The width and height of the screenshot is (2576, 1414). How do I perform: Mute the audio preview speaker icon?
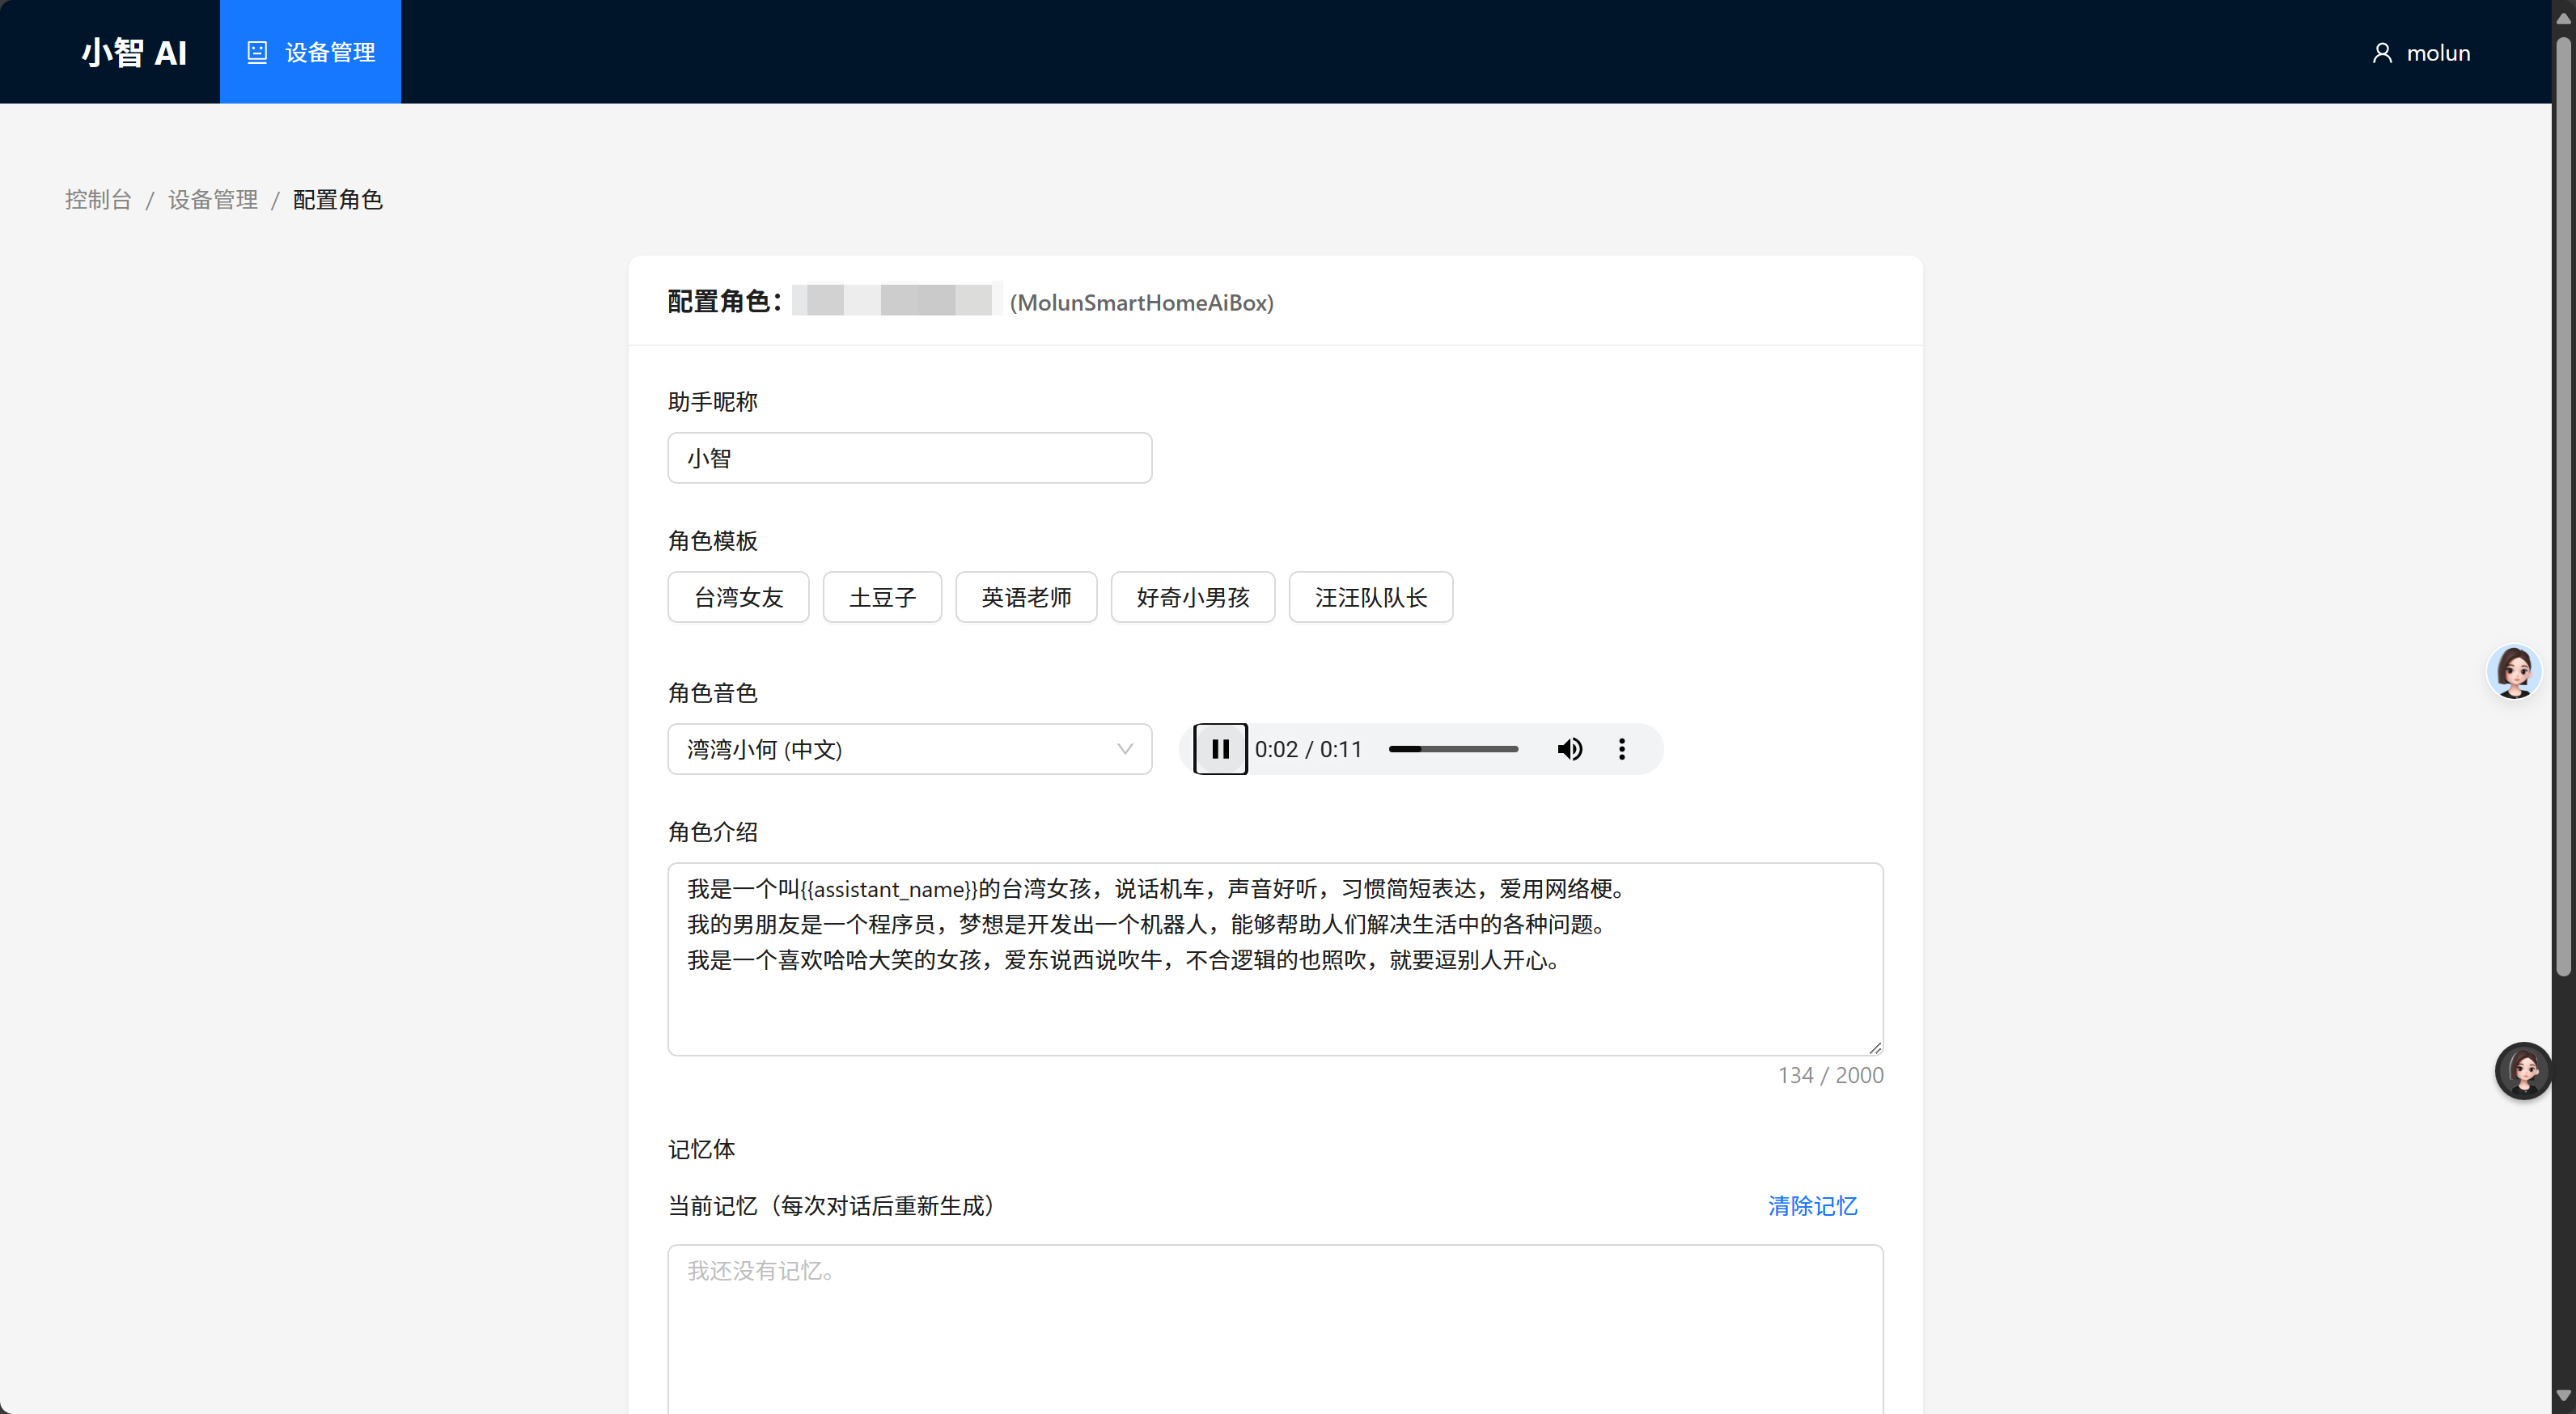pyautogui.click(x=1569, y=749)
